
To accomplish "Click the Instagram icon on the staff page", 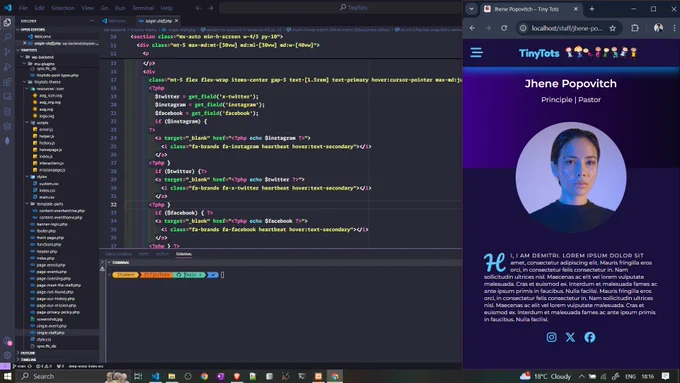I will [551, 337].
